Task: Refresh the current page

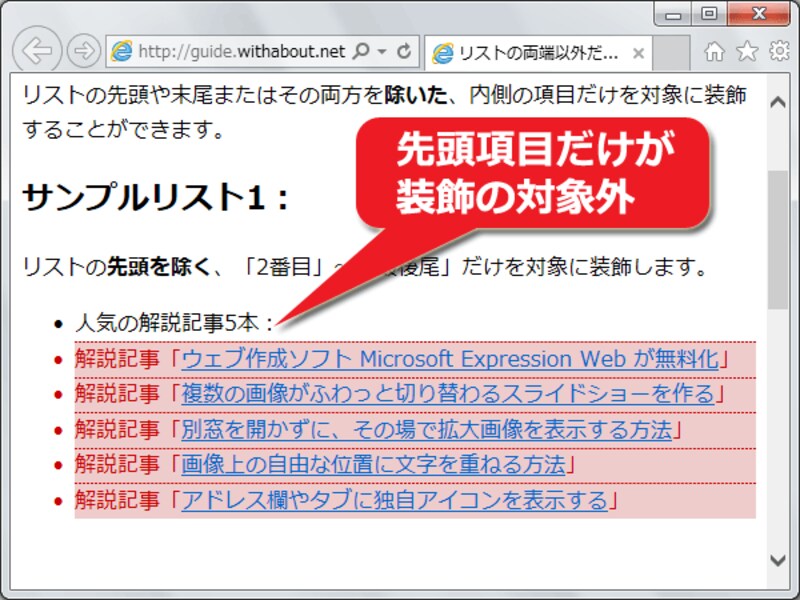Action: pos(405,51)
